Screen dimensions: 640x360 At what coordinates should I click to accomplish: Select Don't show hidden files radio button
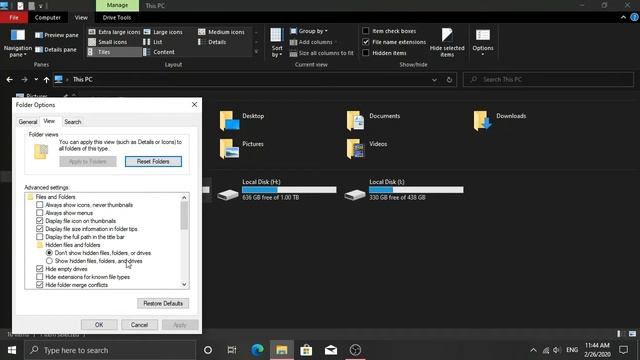click(x=49, y=253)
